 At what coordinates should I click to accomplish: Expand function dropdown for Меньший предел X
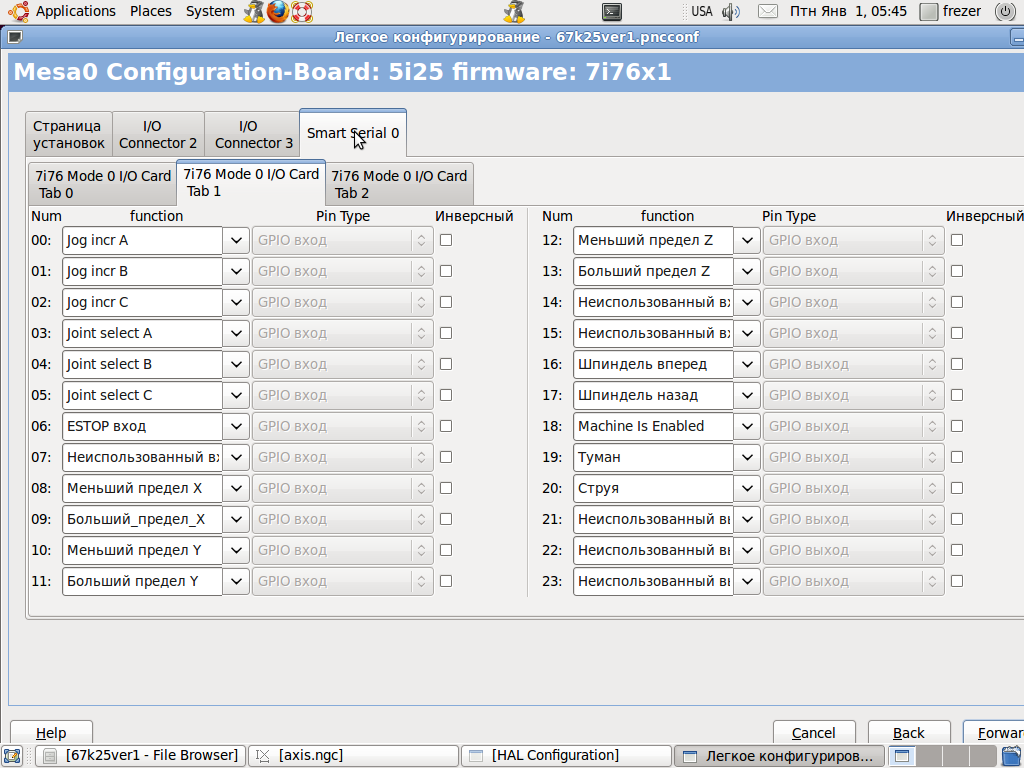point(236,488)
